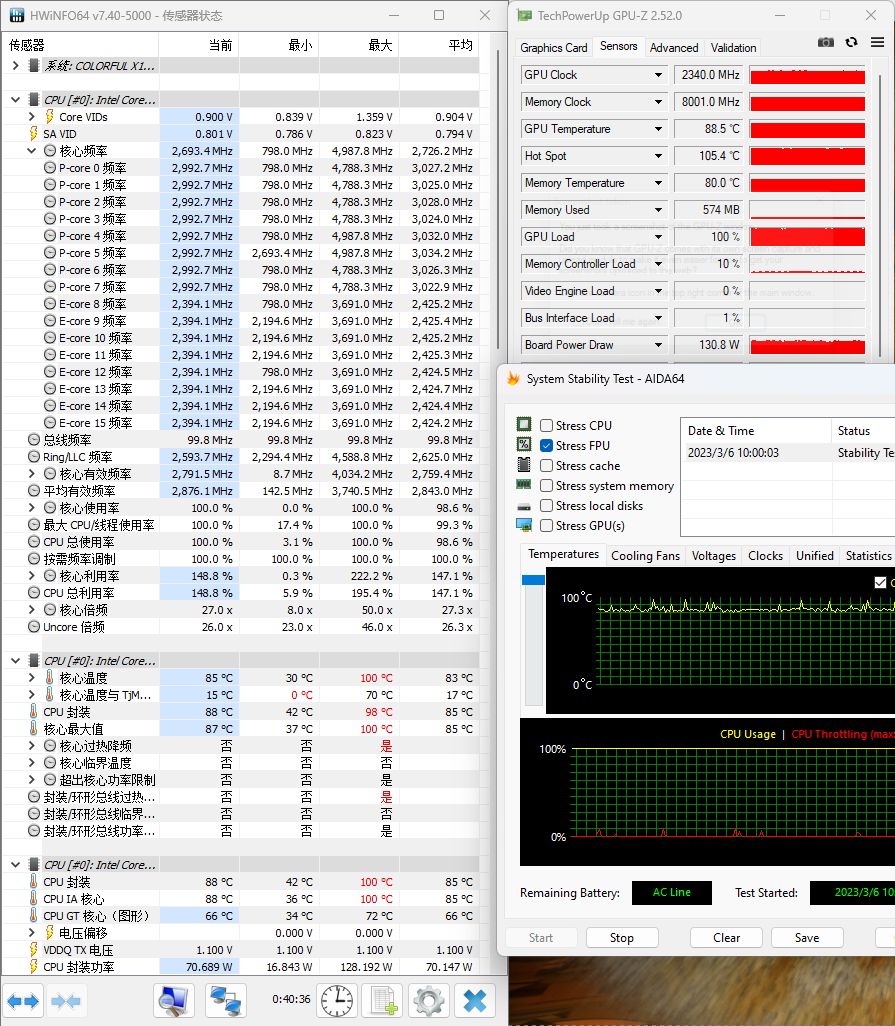The image size is (895, 1026).
Task: Open HWiNFO sensor summary monitor icon
Action: click(x=174, y=1001)
